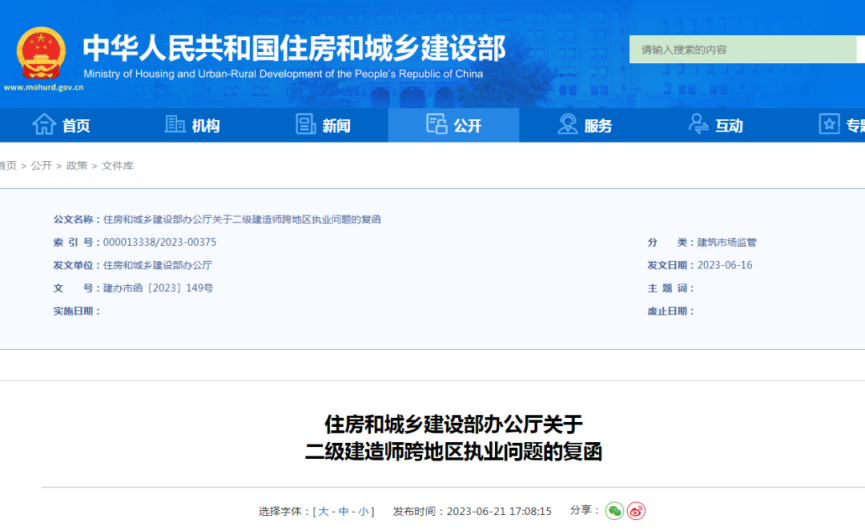Click the star icon beside 专题
The height and width of the screenshot is (531, 865).
pyautogui.click(x=829, y=124)
